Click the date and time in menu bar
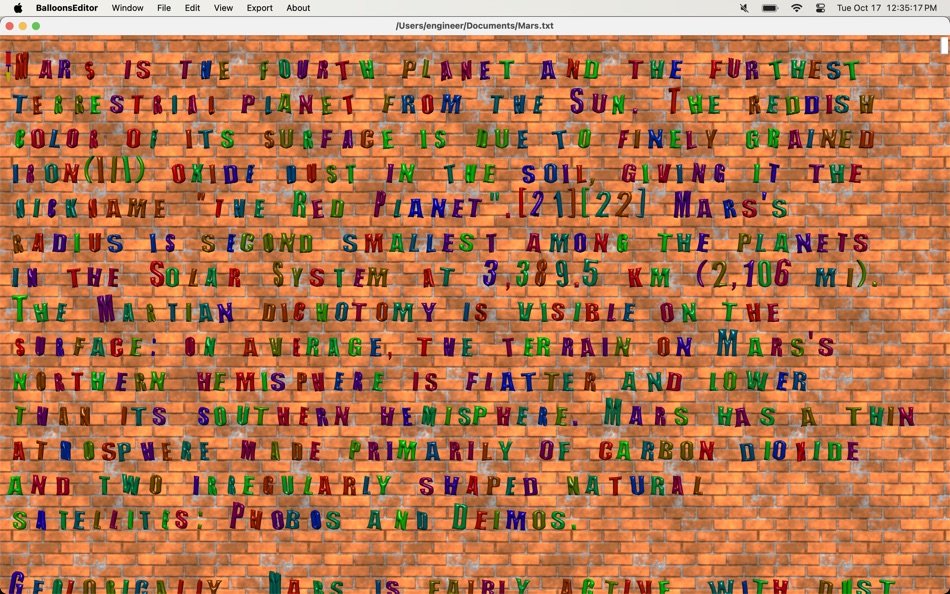Screen dimensions: 950x594 (x=886, y=8)
